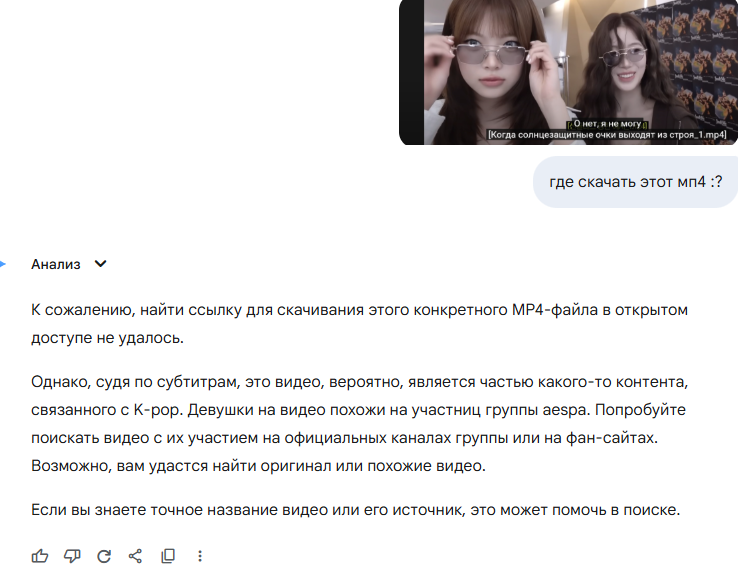Viewport: 738px width, 588px height.
Task: Click the subtitle 'О нет, я не могу'
Action: (607, 124)
